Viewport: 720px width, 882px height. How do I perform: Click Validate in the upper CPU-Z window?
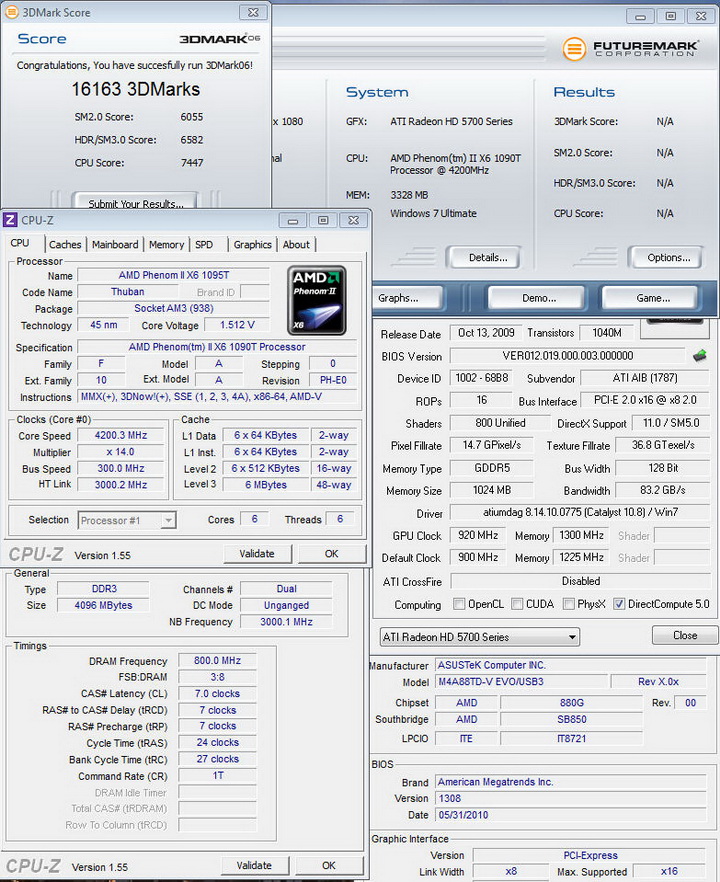pos(257,554)
